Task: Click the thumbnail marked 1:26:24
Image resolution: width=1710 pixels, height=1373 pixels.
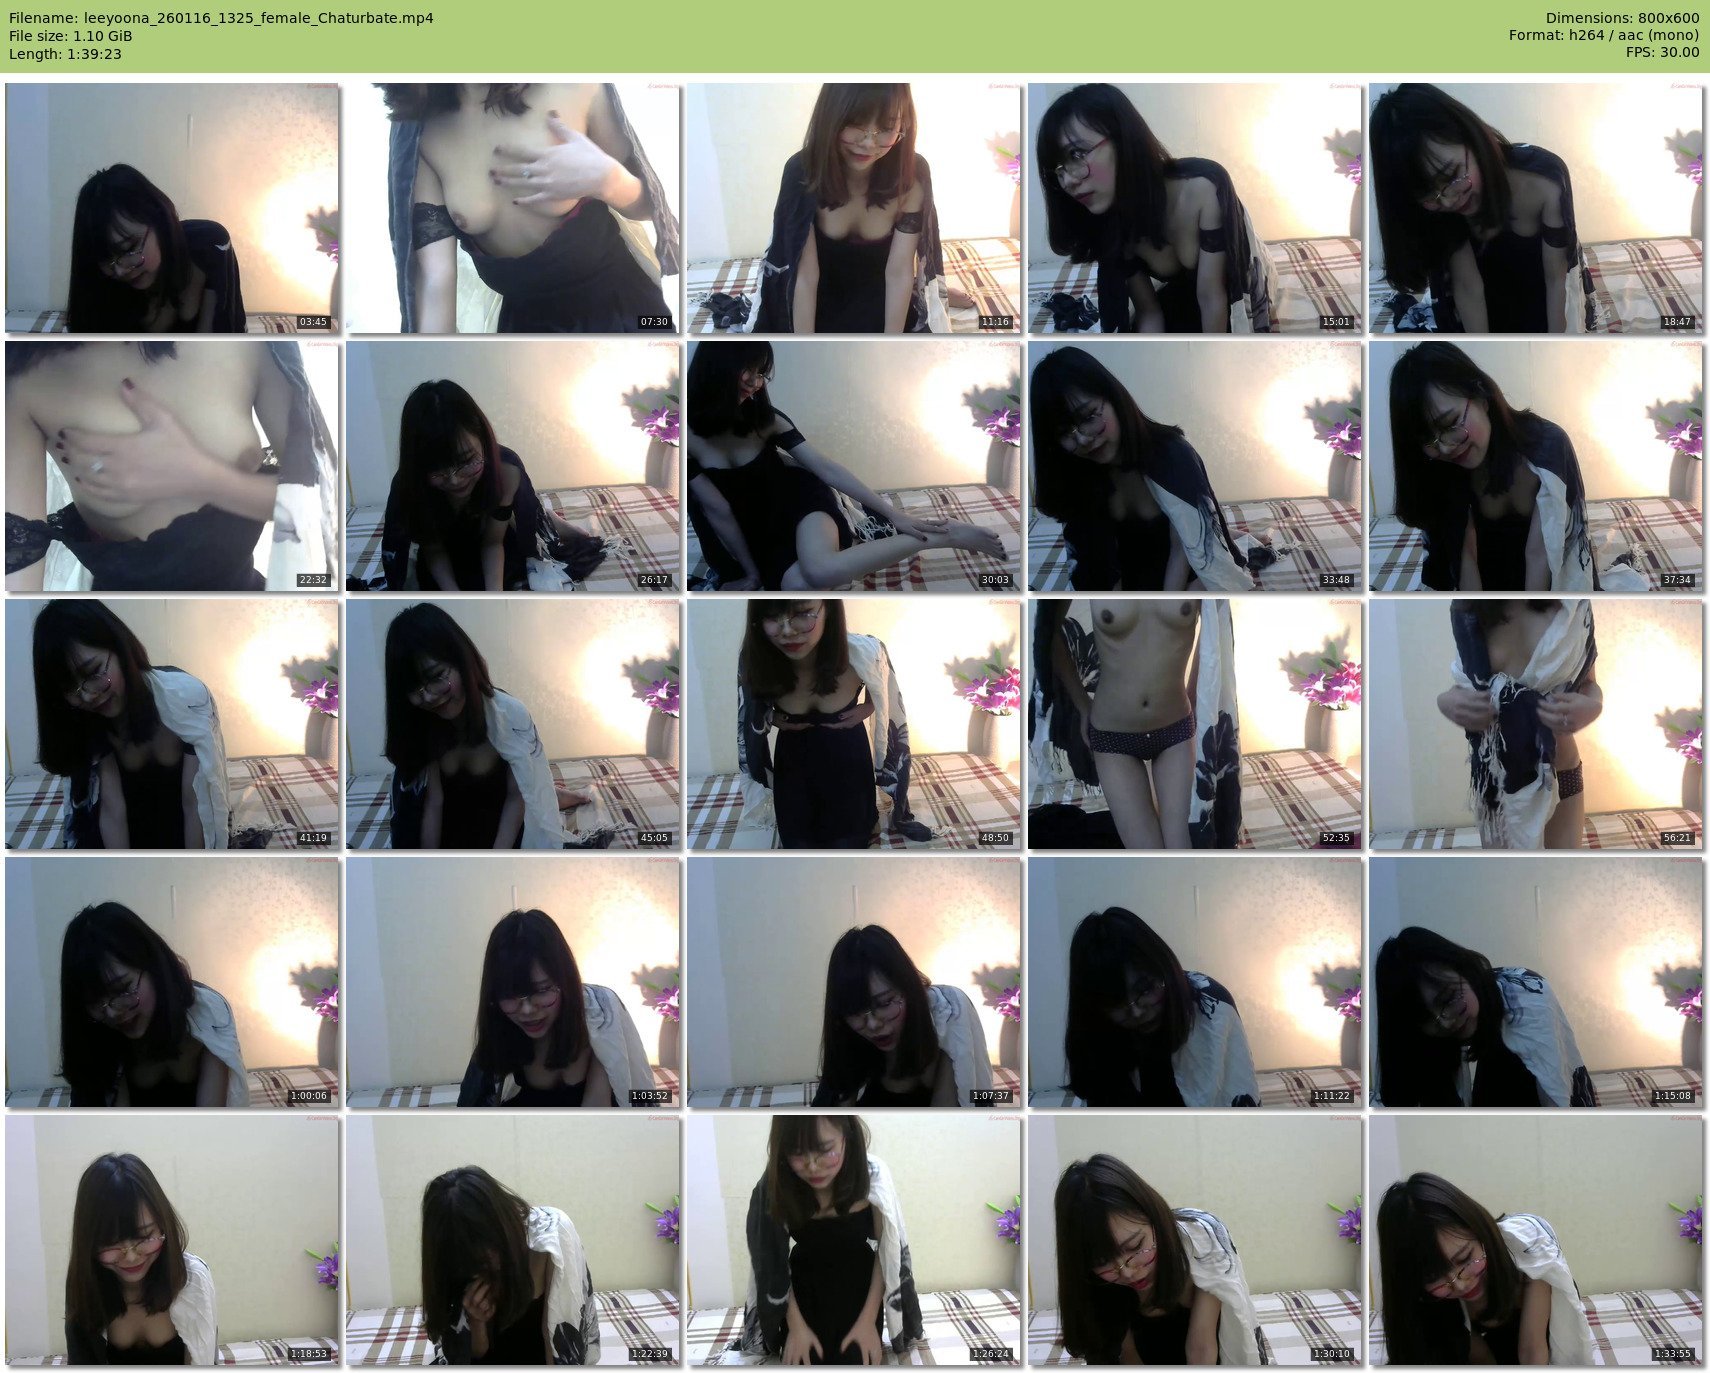Action: tap(854, 1240)
